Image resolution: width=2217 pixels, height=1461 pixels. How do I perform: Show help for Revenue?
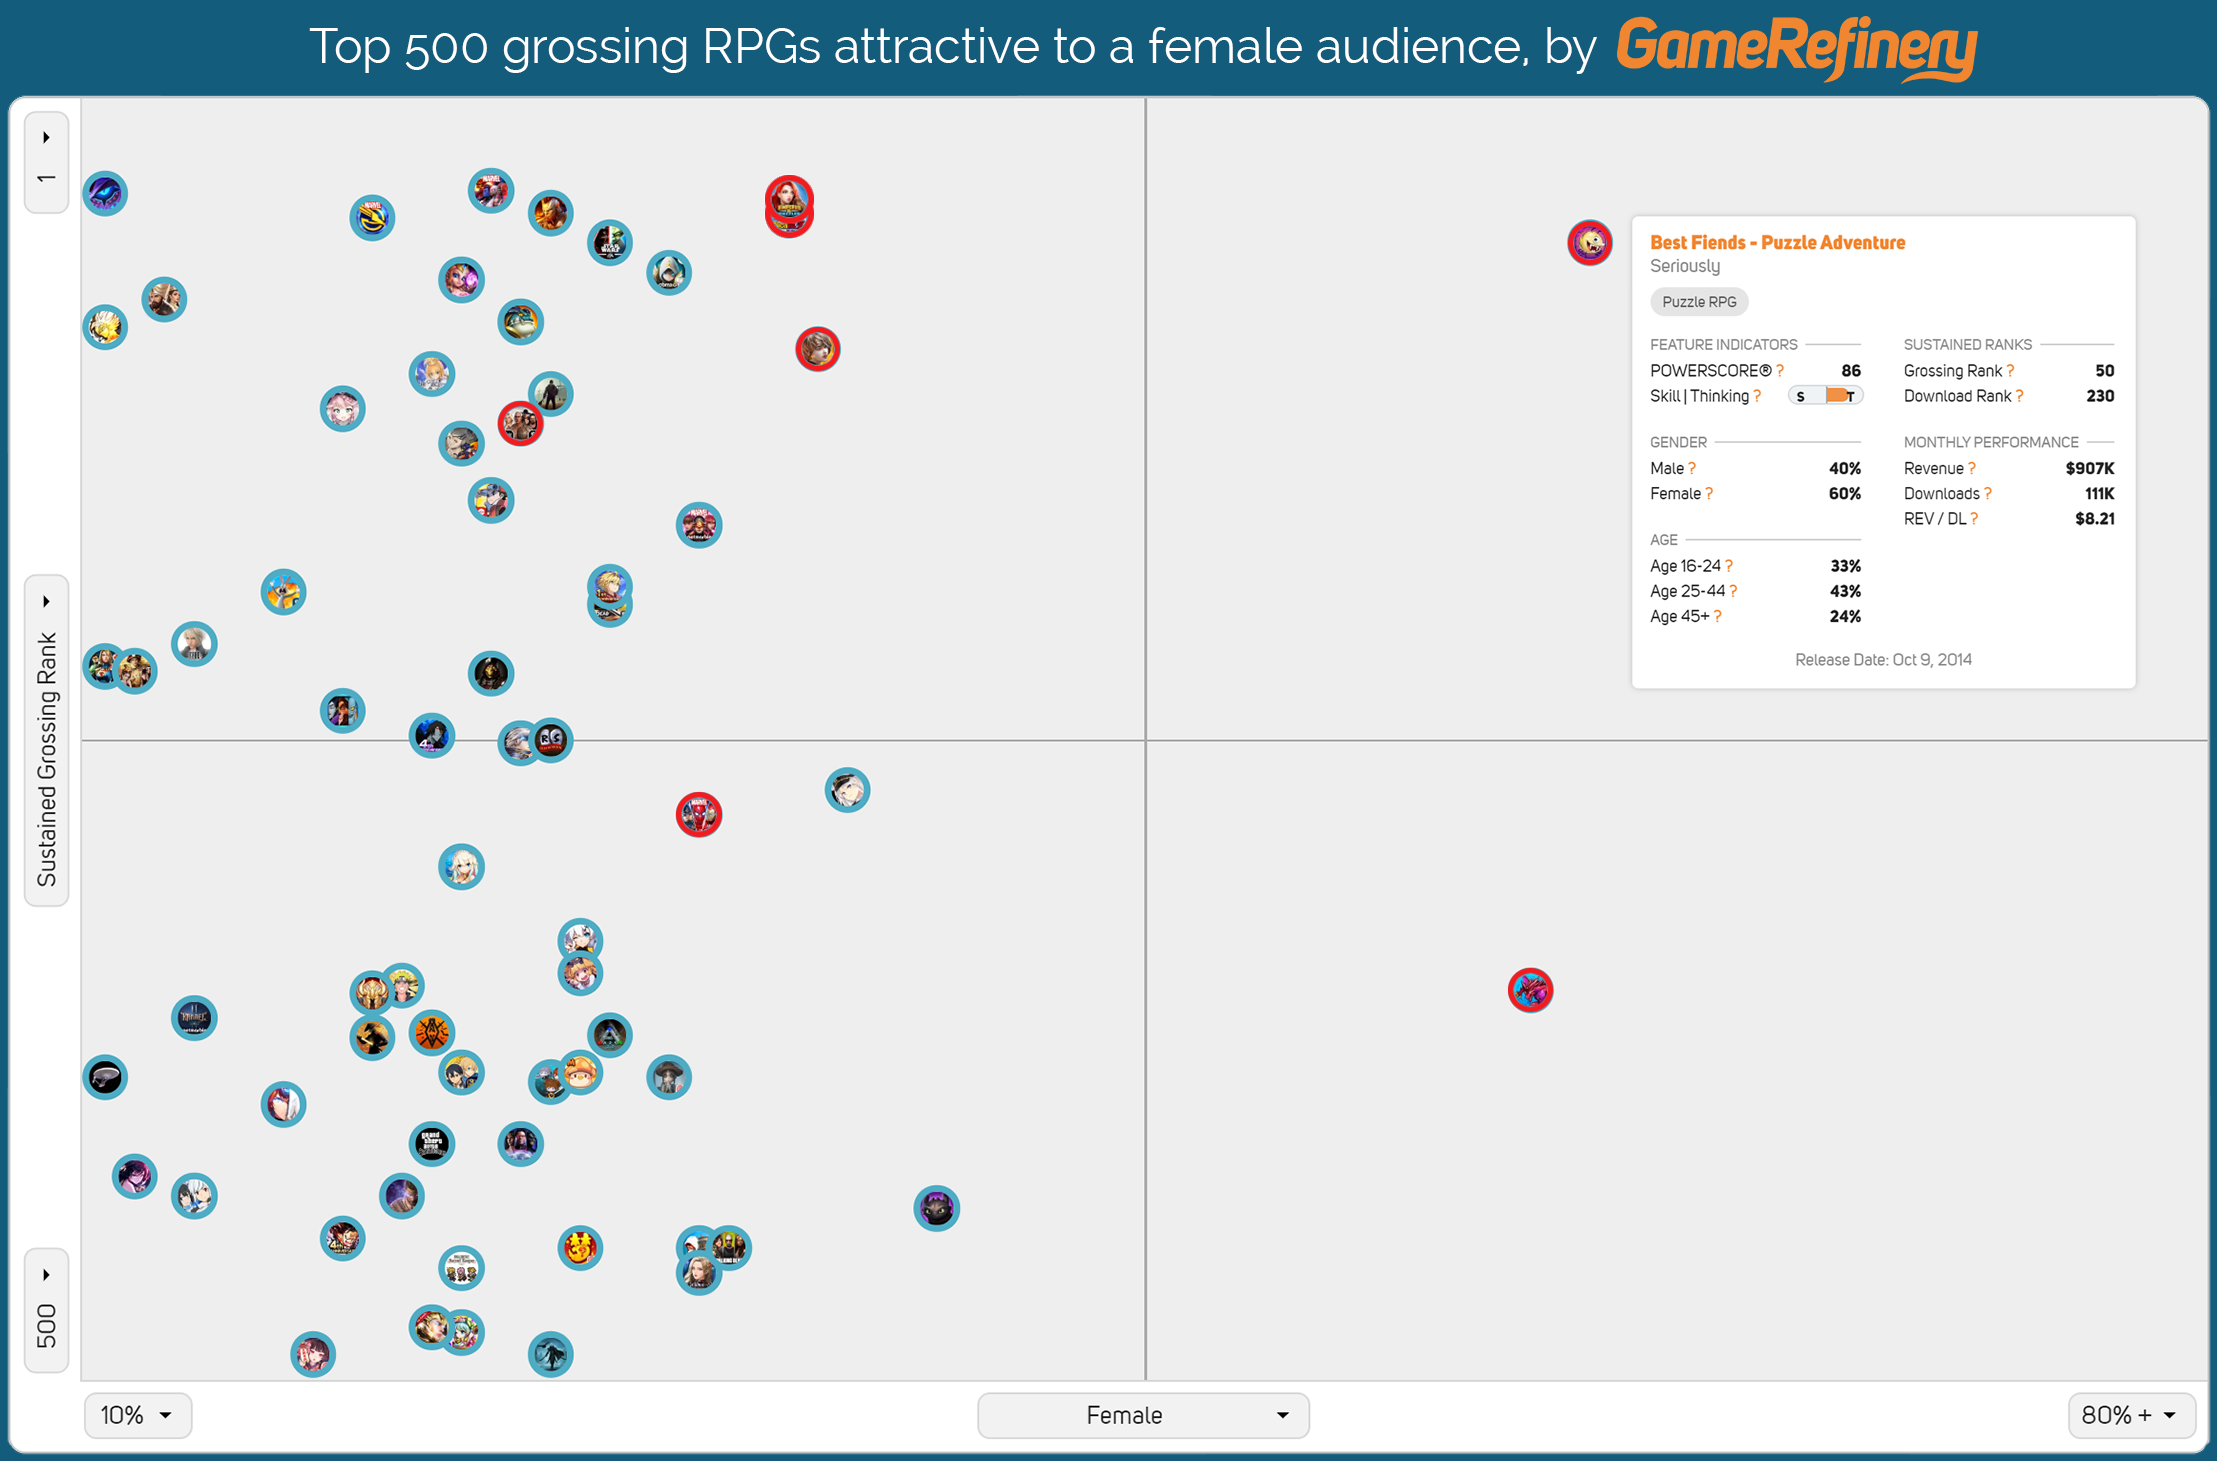coord(1972,468)
